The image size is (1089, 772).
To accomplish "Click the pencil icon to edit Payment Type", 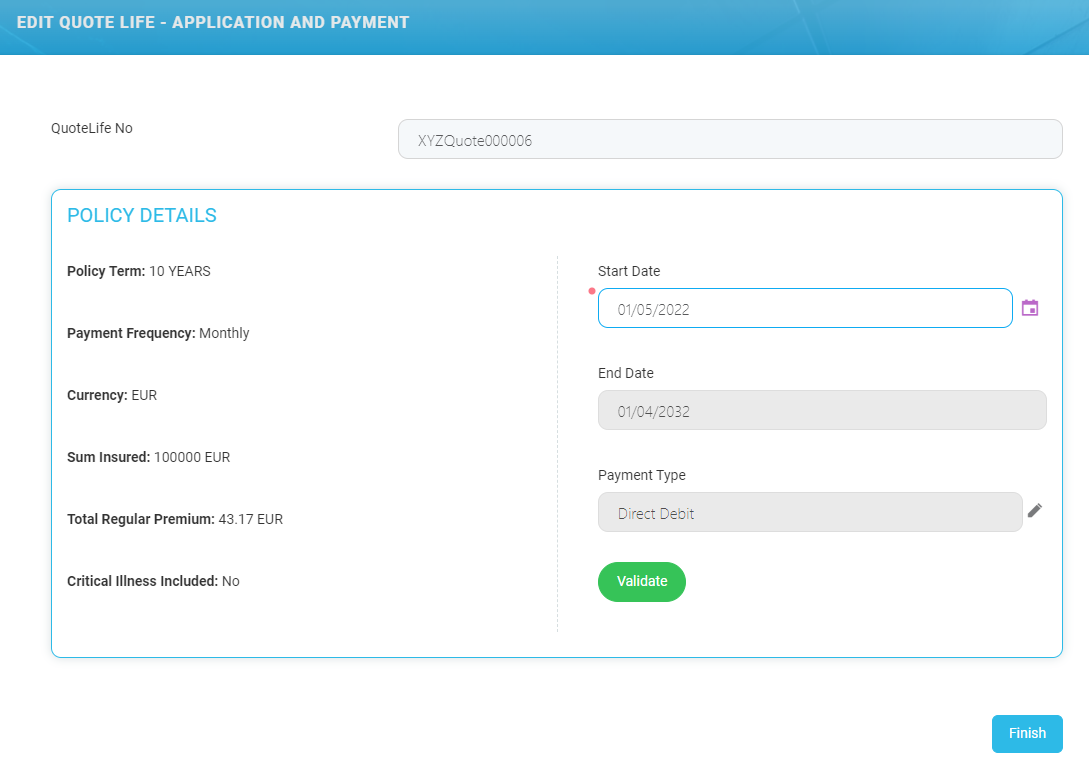I will click(1035, 511).
